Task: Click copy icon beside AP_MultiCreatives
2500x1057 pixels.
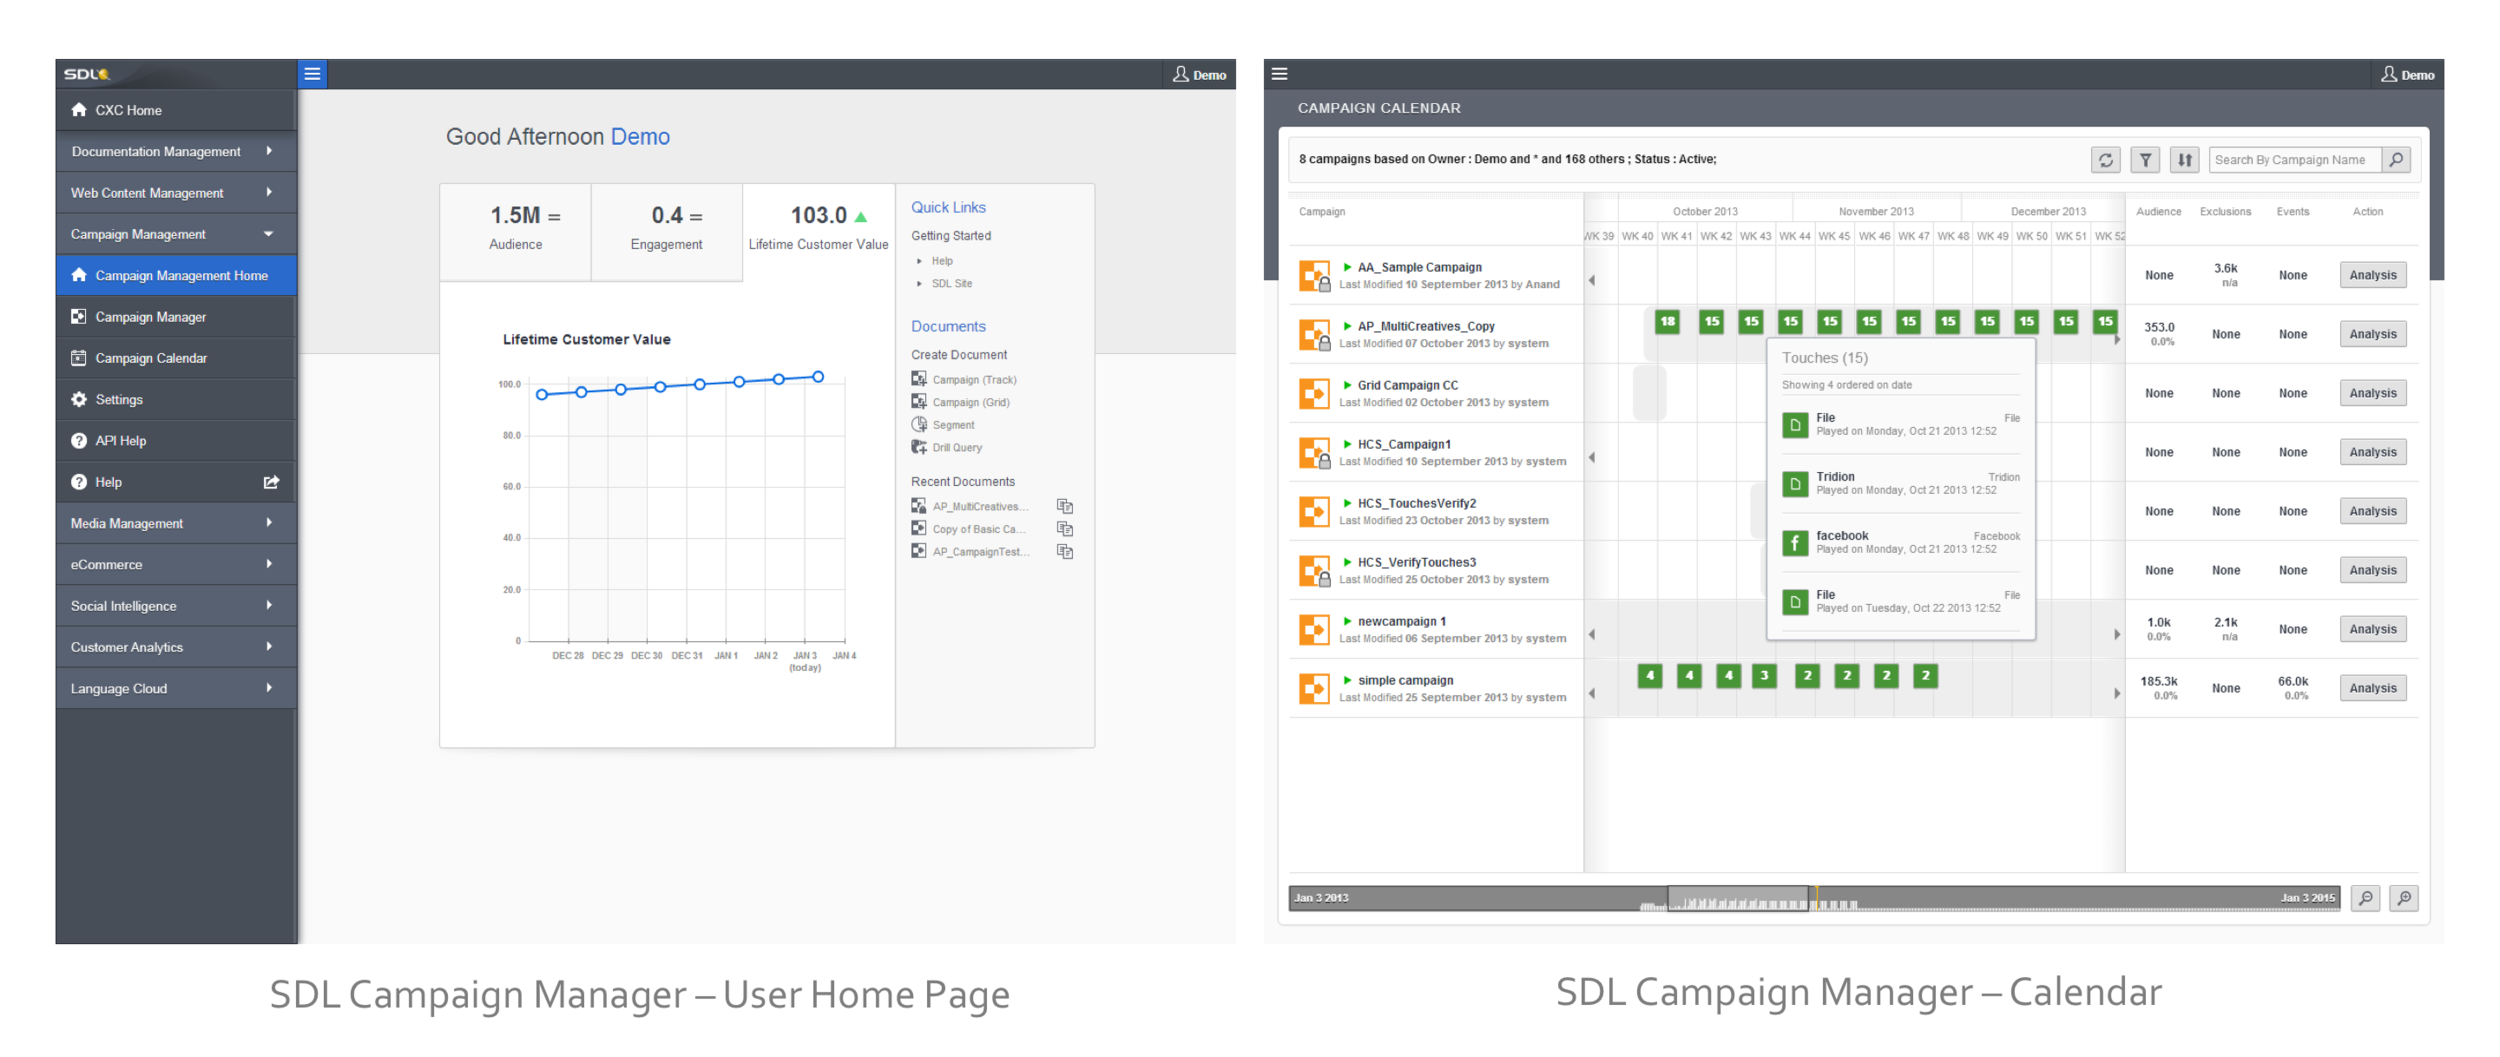Action: [1065, 507]
